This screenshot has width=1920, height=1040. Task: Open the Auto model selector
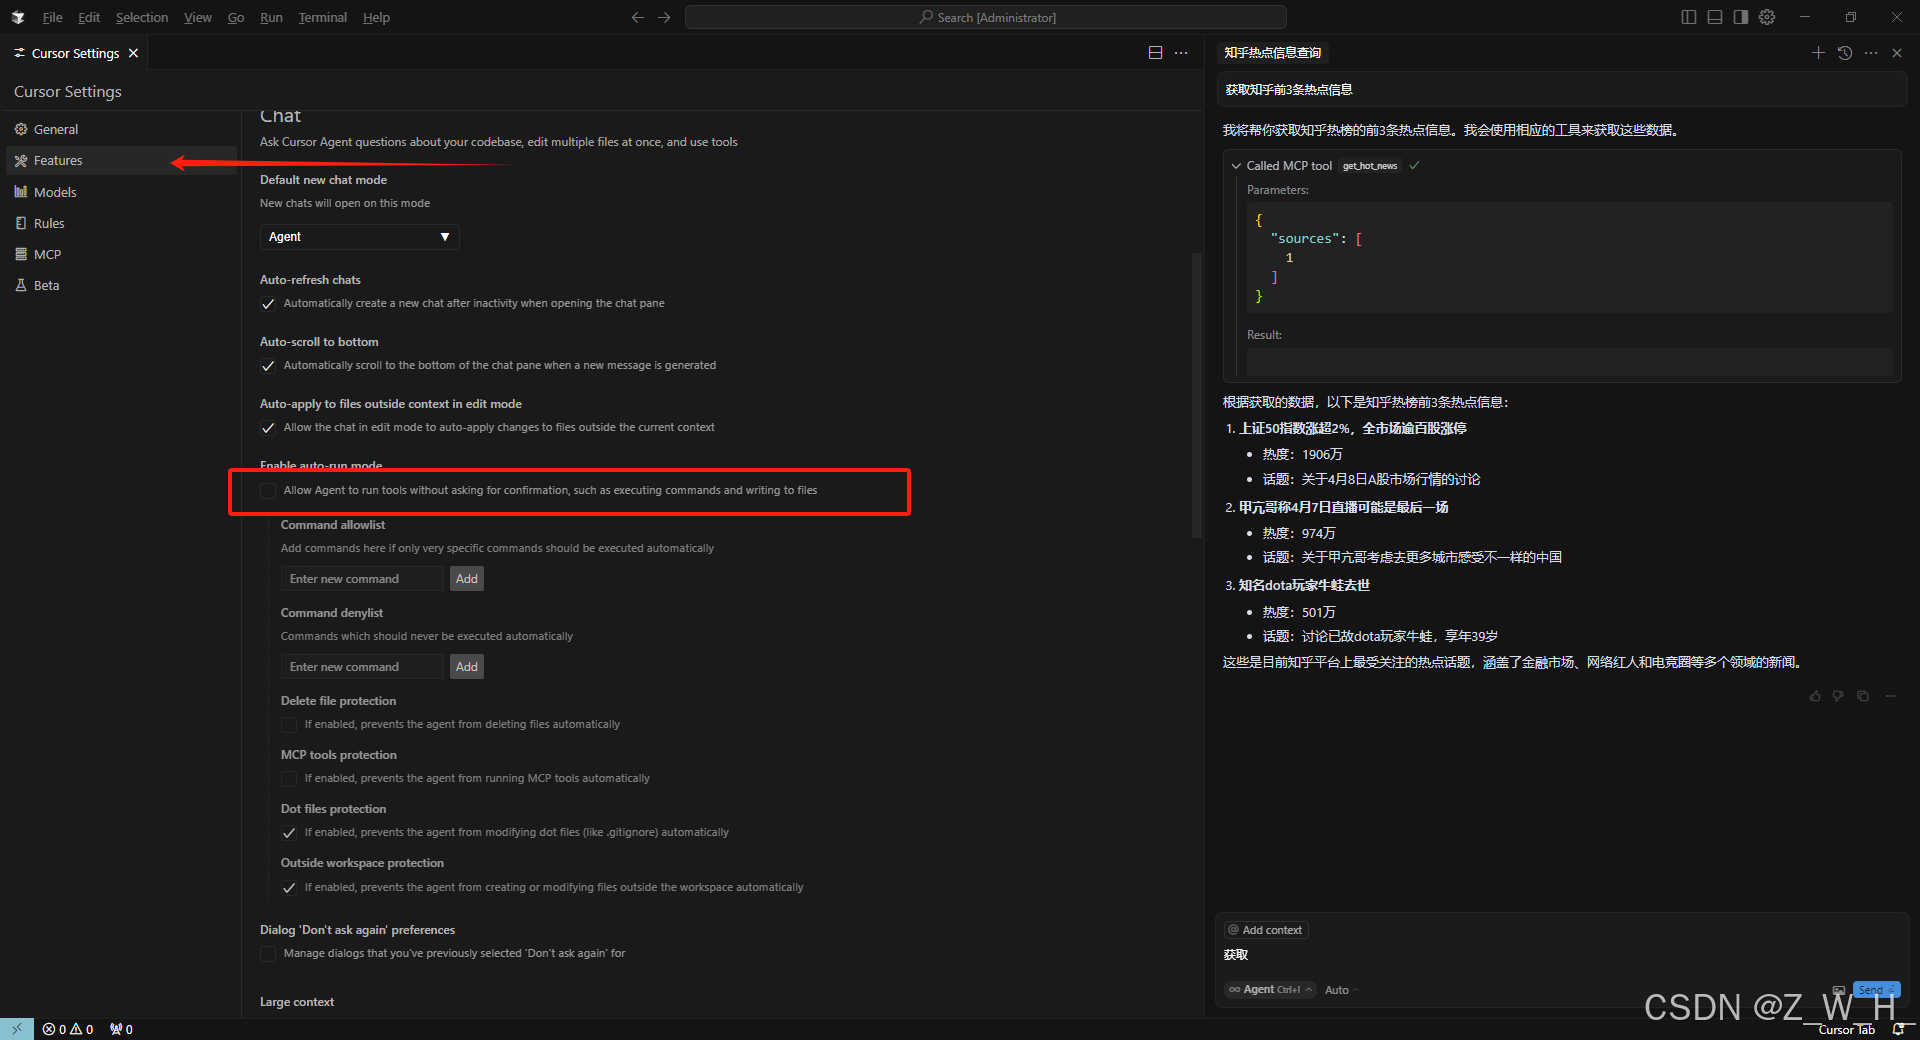1341,990
